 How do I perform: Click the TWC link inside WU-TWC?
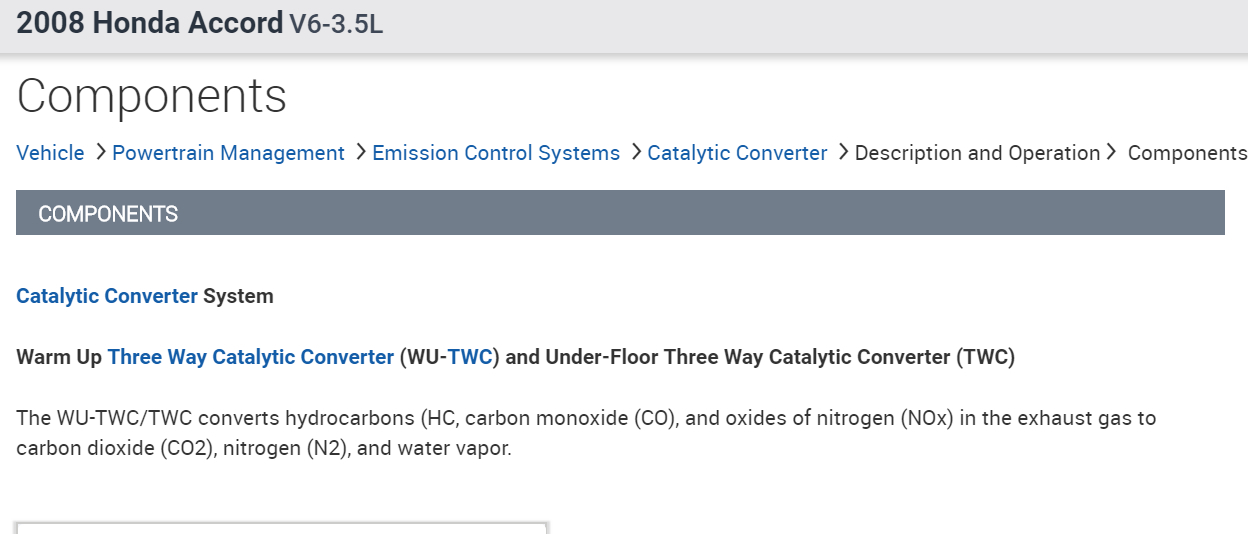click(x=470, y=357)
